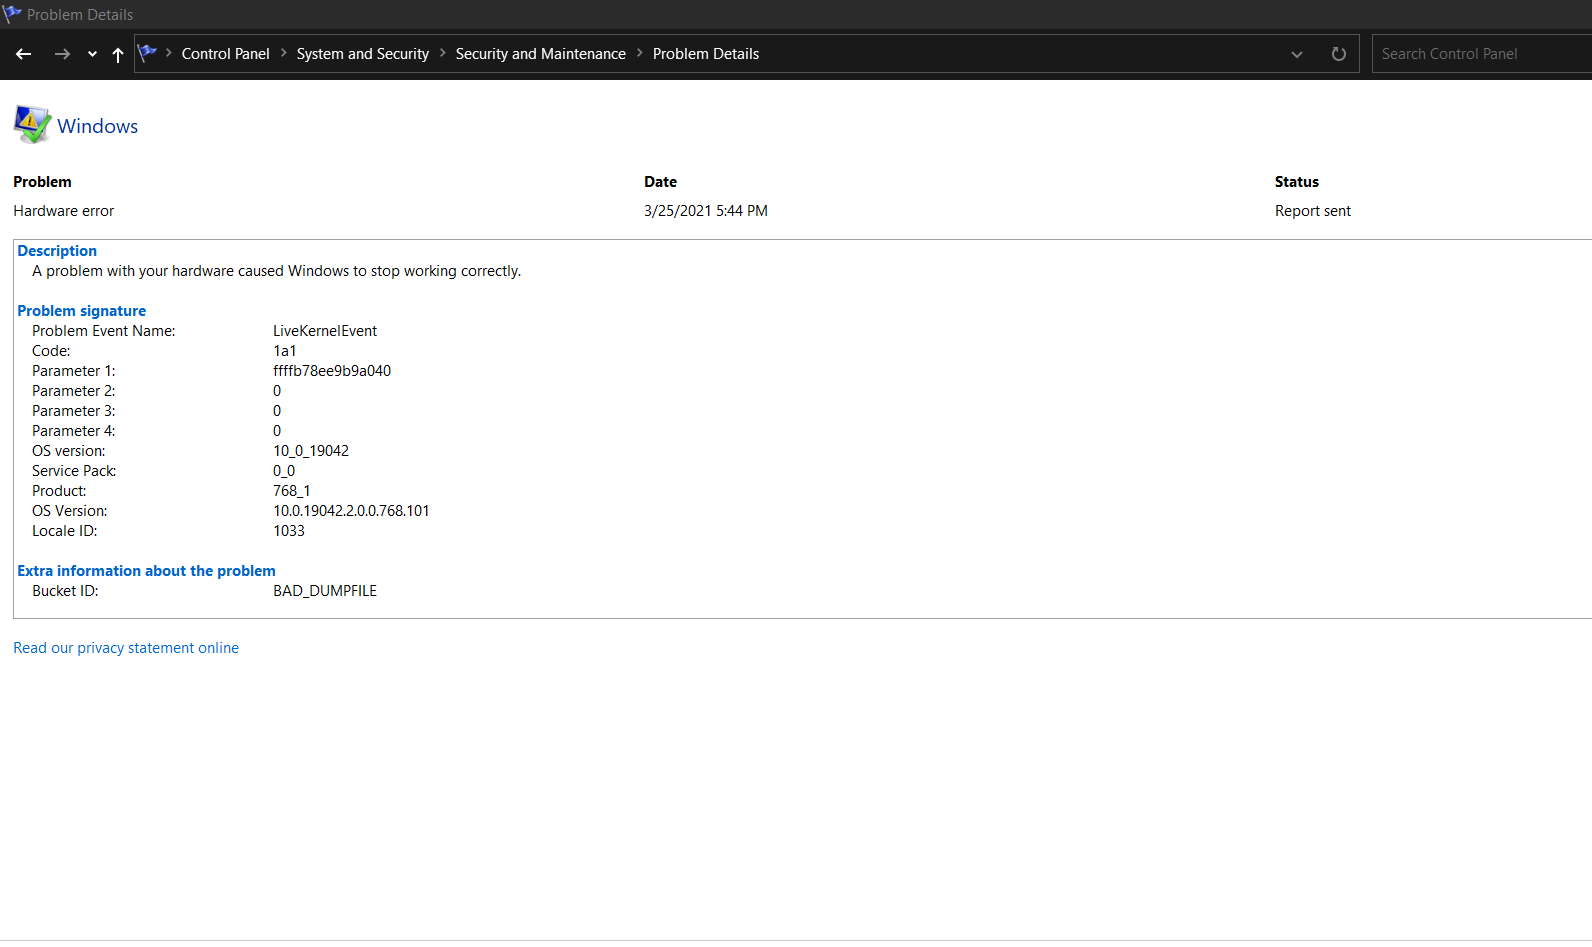Expand chevron before Control Panel breadcrumb
The height and width of the screenshot is (947, 1592).
coord(169,53)
